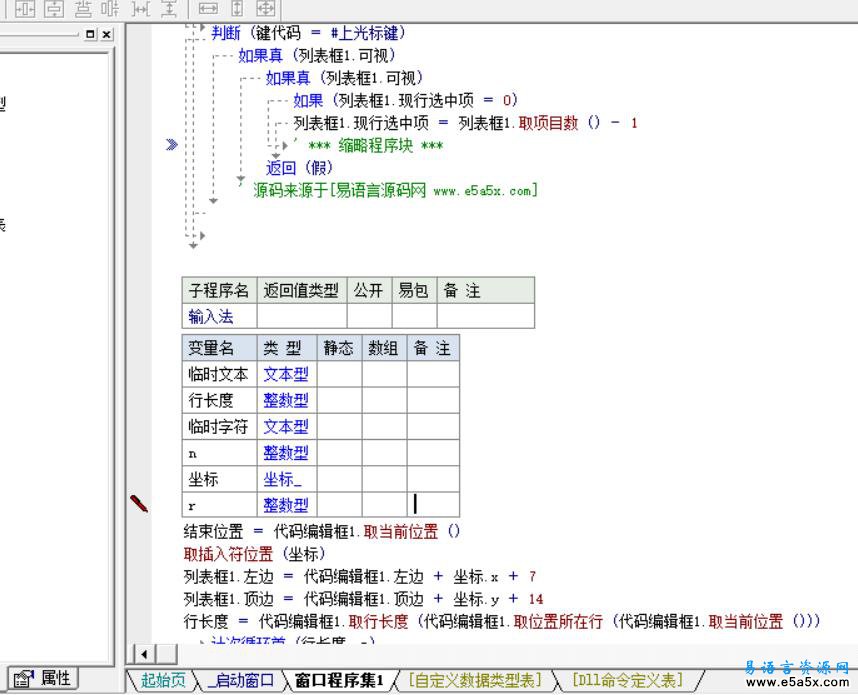Click the 备注 cell of 输入法 row

tap(485, 316)
